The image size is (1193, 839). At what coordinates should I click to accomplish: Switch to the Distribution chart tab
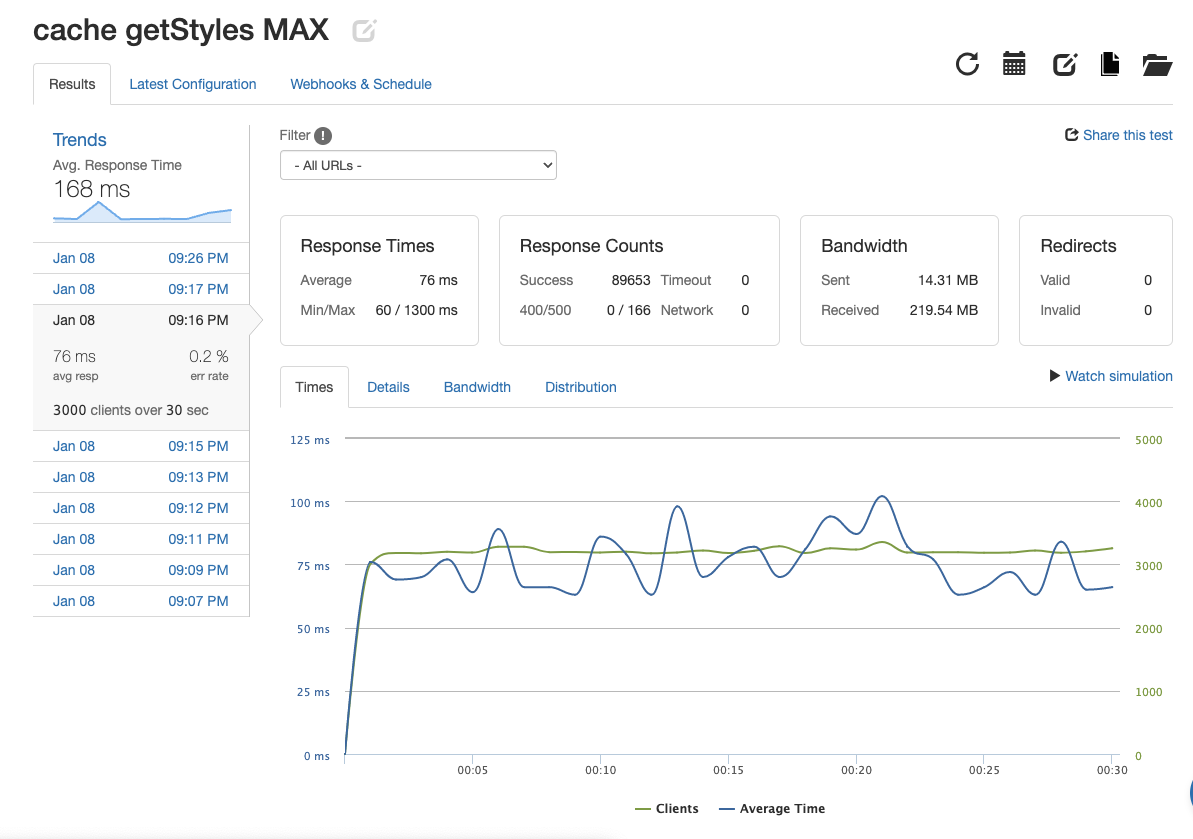(581, 387)
